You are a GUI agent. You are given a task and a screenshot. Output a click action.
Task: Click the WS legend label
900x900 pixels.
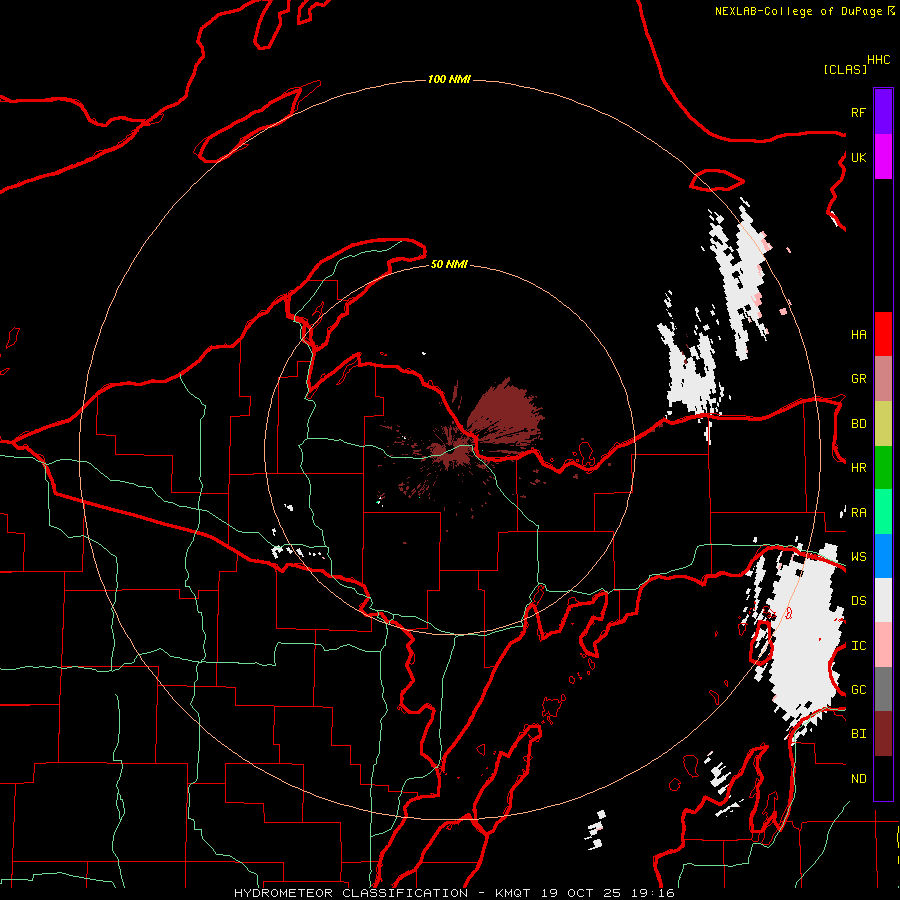coord(858,557)
